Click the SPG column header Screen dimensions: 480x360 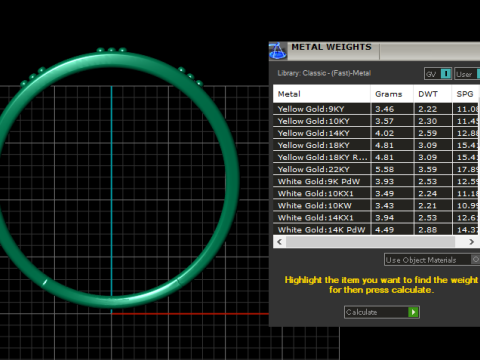click(466, 94)
